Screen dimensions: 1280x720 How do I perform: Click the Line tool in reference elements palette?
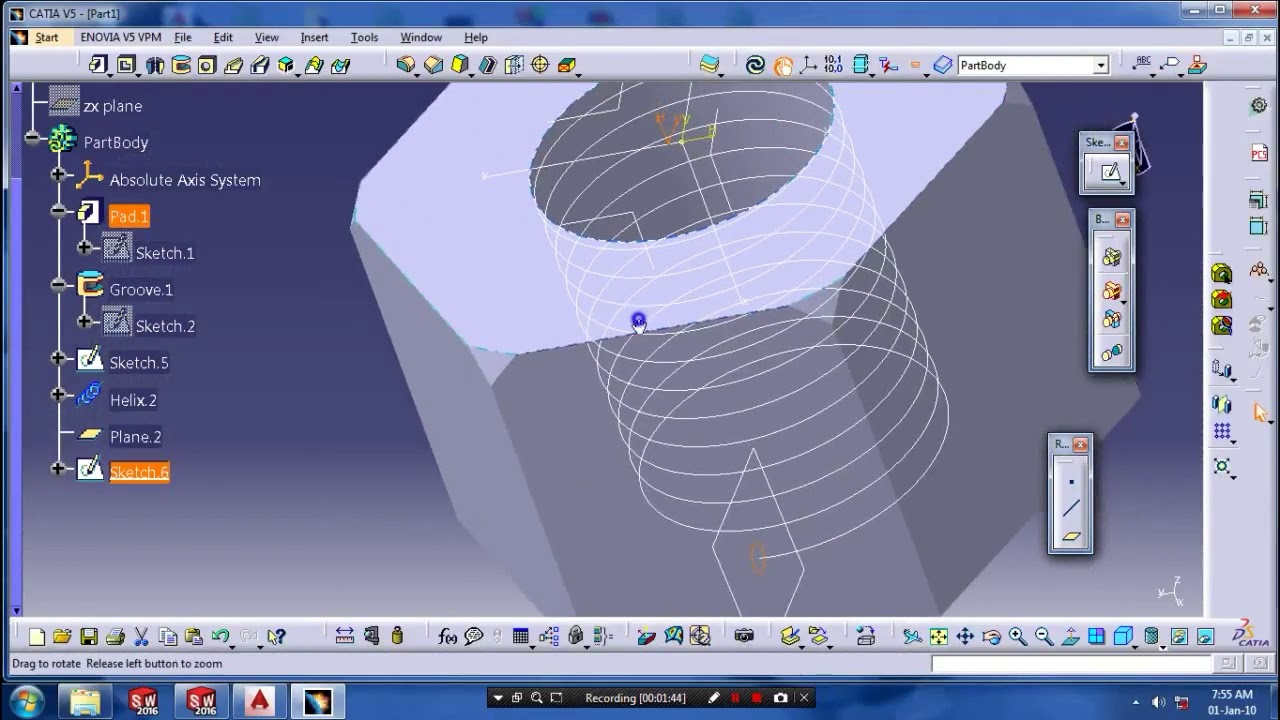coord(1071,509)
